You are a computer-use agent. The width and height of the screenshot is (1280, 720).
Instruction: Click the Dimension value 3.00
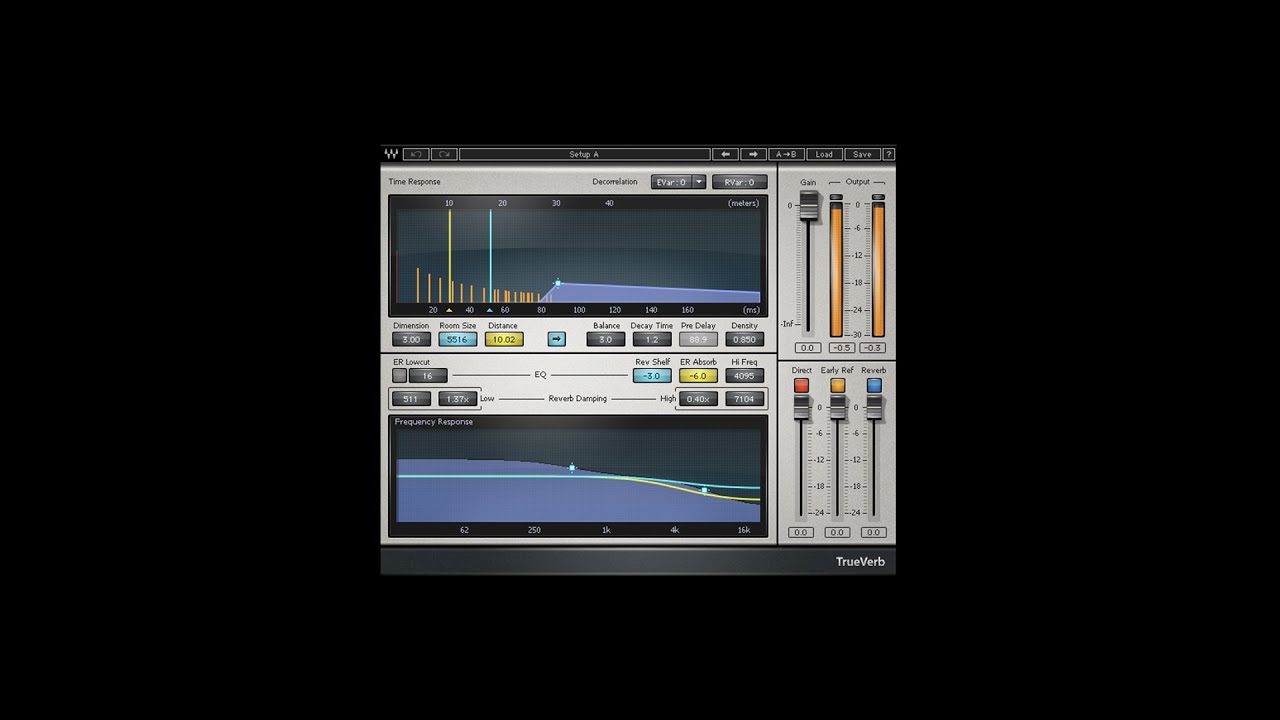pyautogui.click(x=411, y=339)
